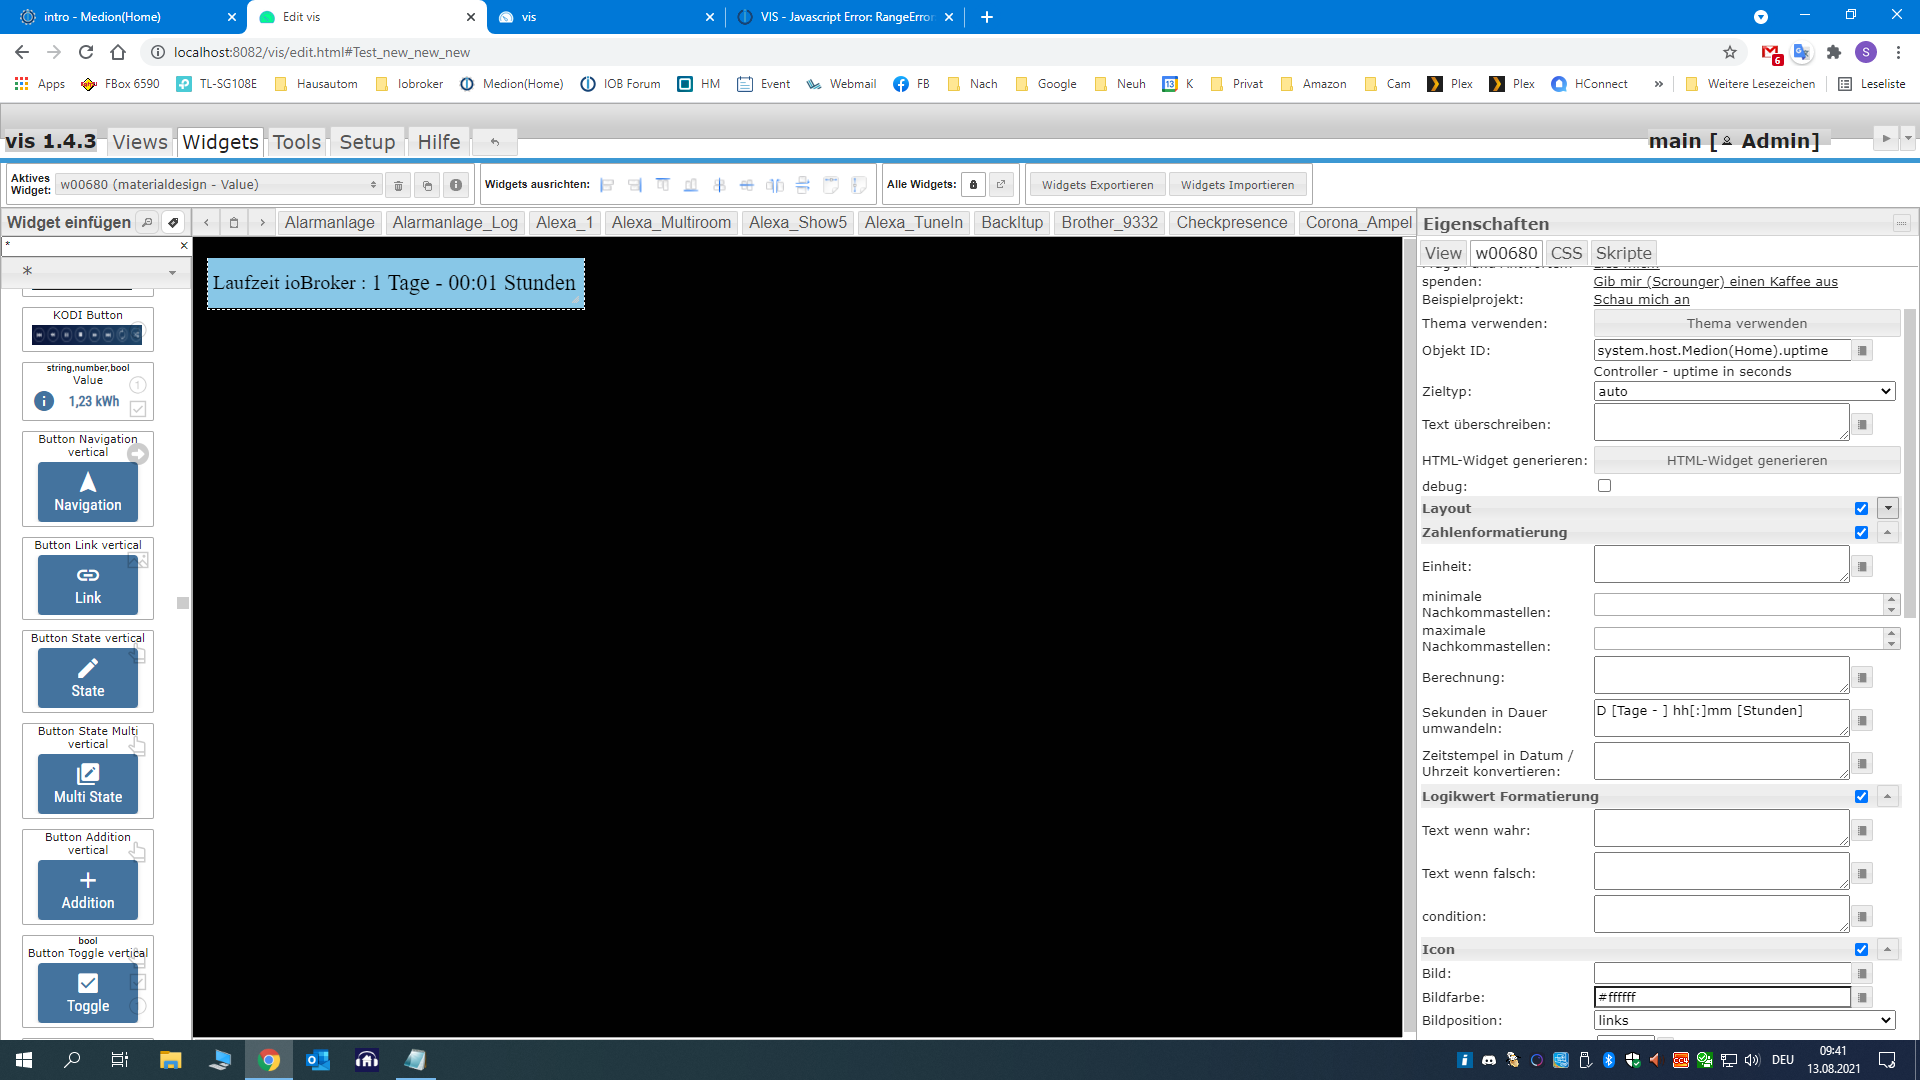Click the undo arrow button
The image size is (1920, 1080).
(x=495, y=142)
